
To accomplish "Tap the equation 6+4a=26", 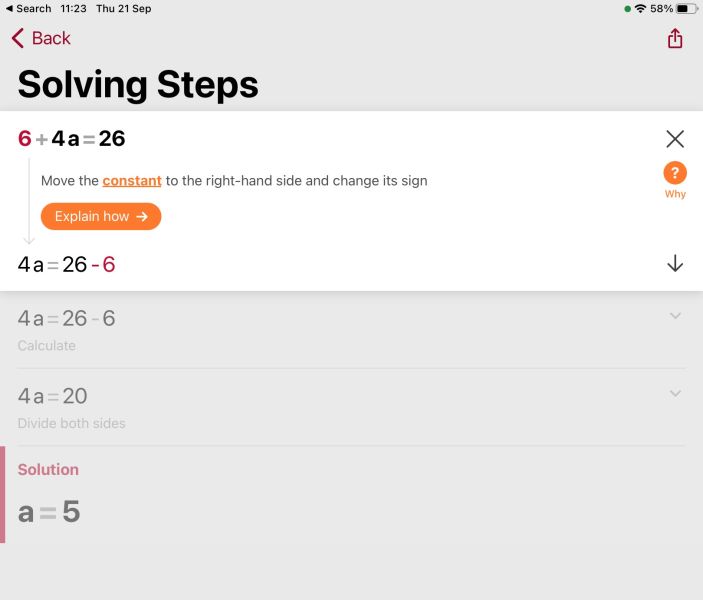I will pyautogui.click(x=71, y=139).
